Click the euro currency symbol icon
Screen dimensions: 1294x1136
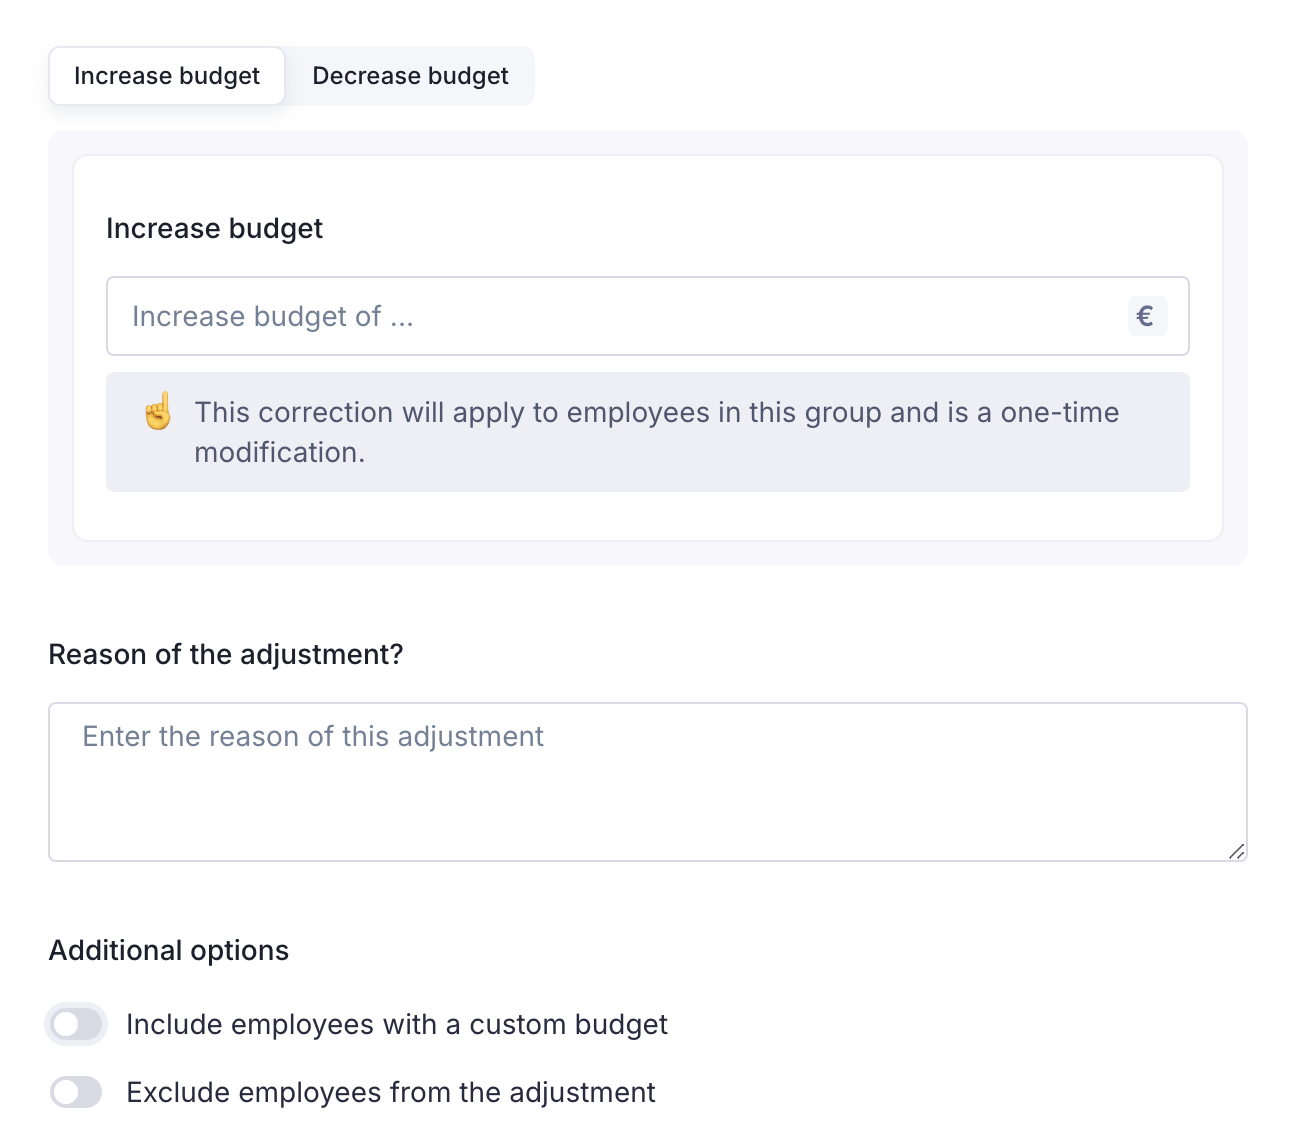coord(1146,317)
